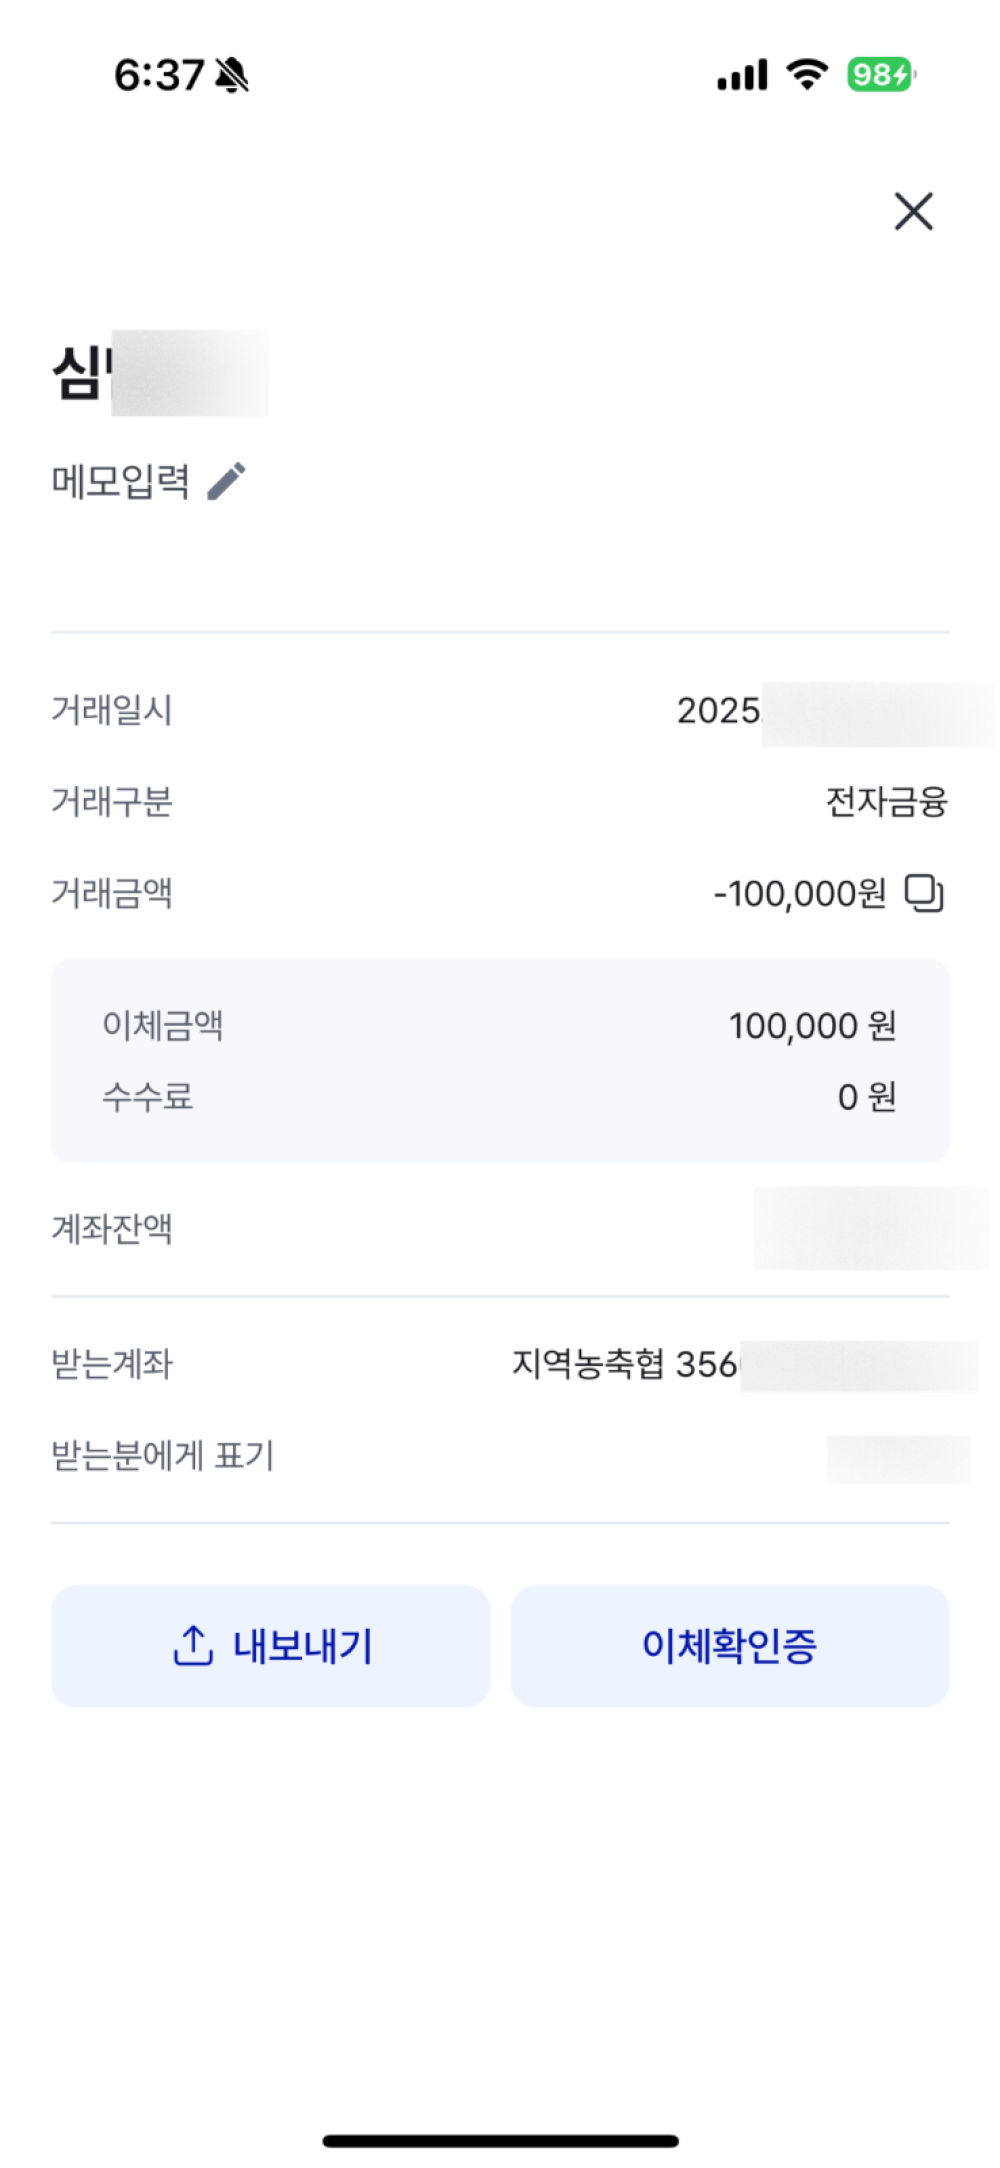Select the 전자금융 transaction type value
The height and width of the screenshot is (2168, 1000).
click(x=886, y=802)
